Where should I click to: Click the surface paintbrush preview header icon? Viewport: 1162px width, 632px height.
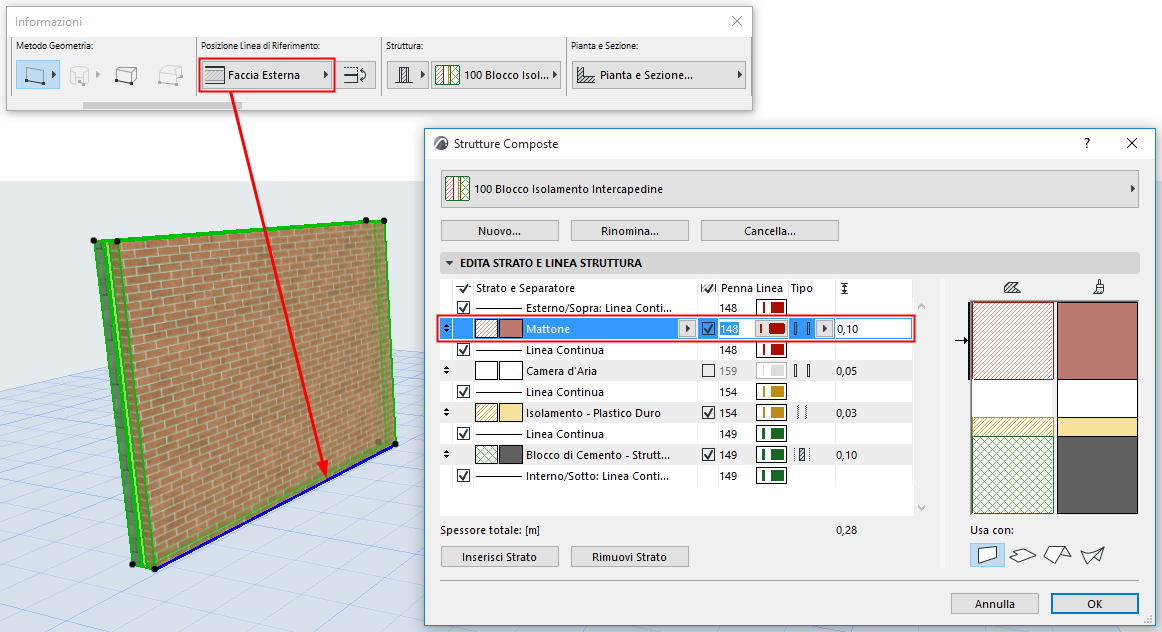click(x=1098, y=287)
